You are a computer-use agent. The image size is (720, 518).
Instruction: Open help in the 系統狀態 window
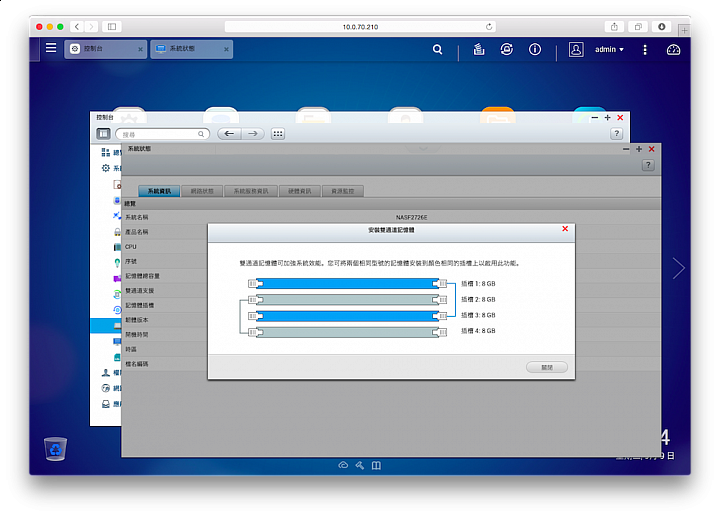point(648,165)
